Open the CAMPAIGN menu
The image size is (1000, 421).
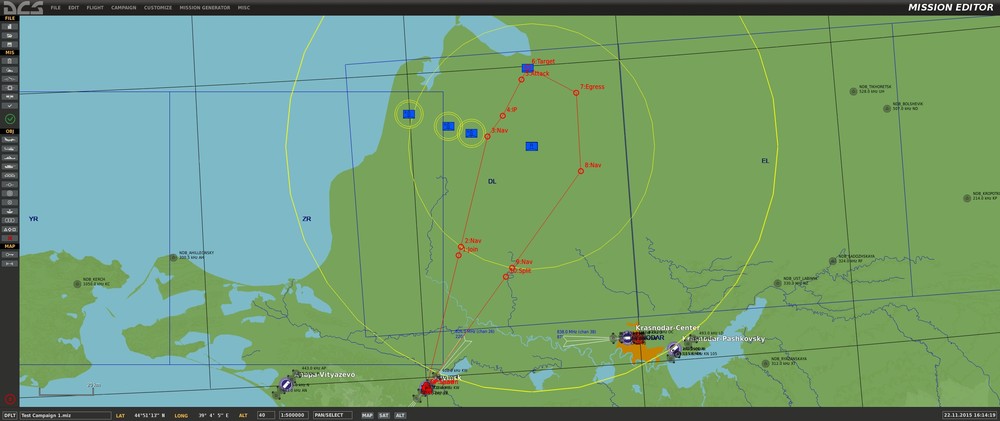124,8
